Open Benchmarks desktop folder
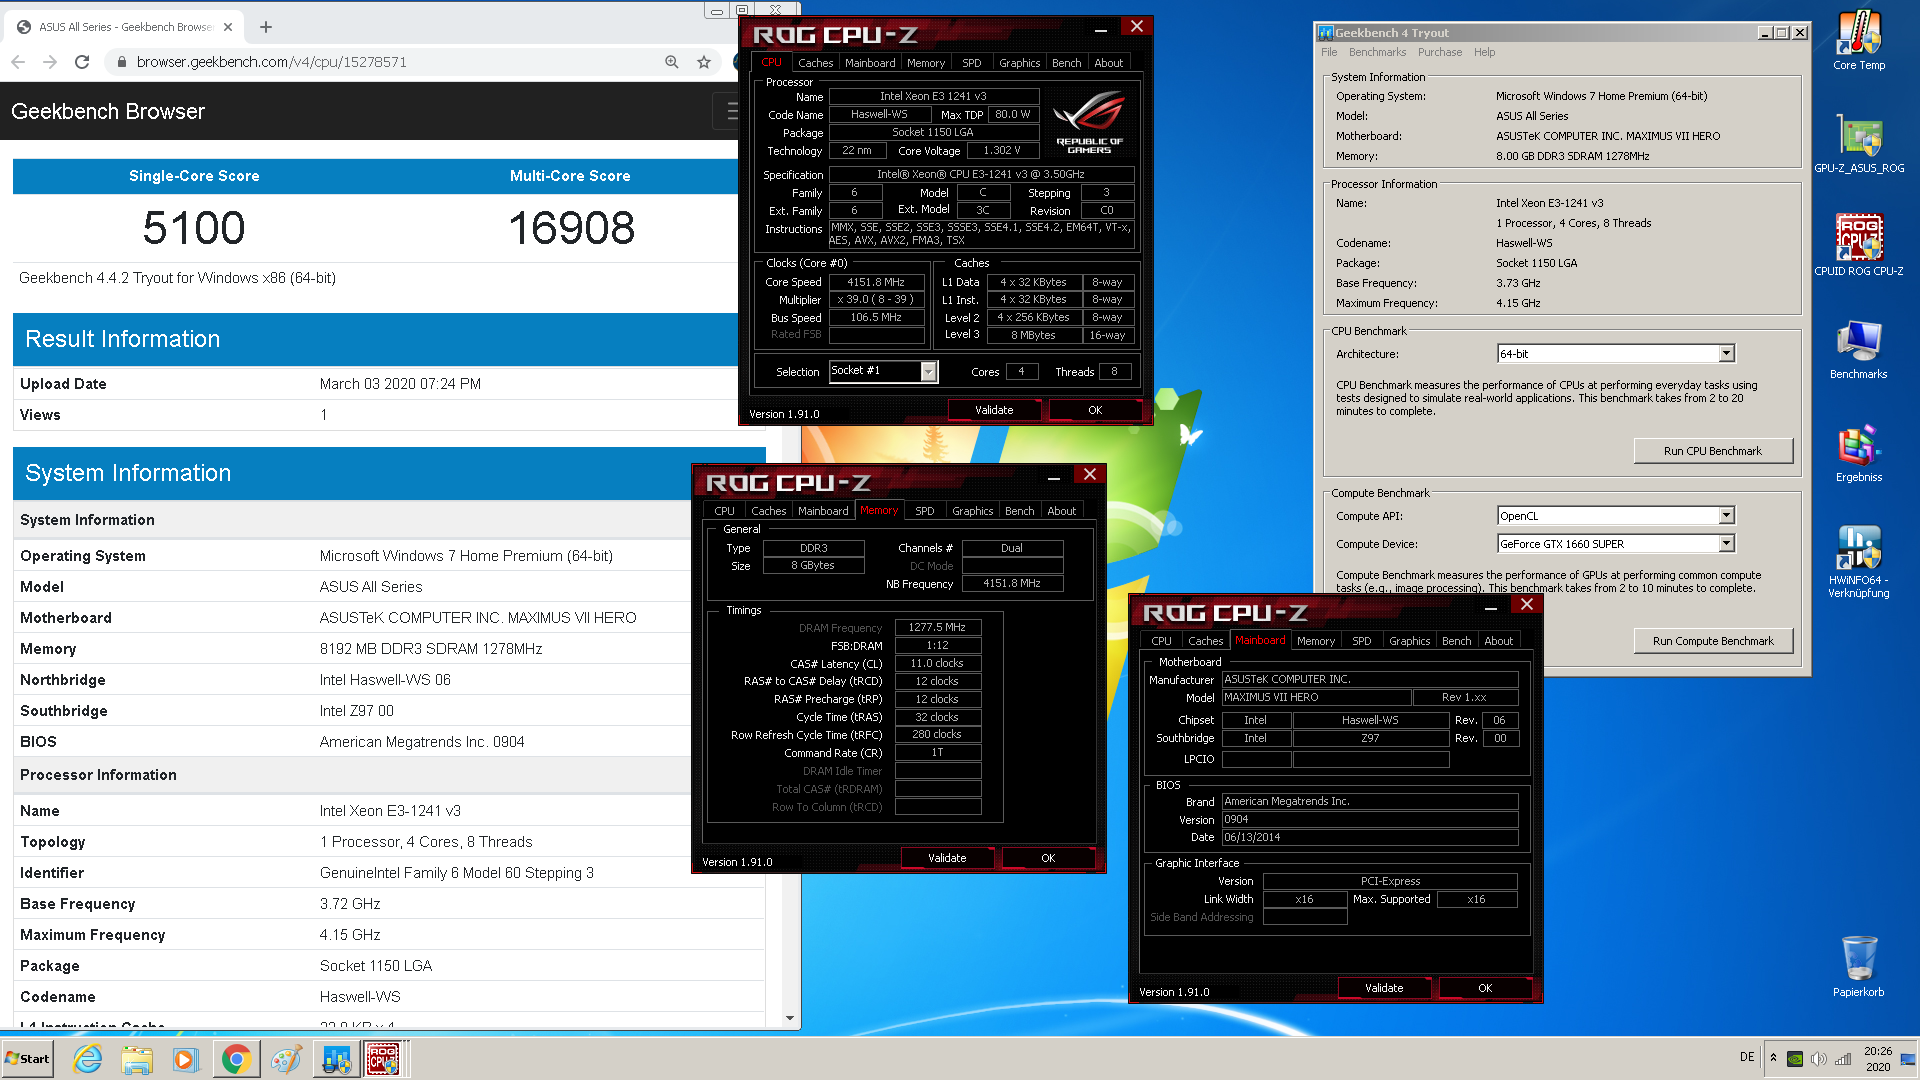Image resolution: width=1920 pixels, height=1080 pixels. point(1858,349)
